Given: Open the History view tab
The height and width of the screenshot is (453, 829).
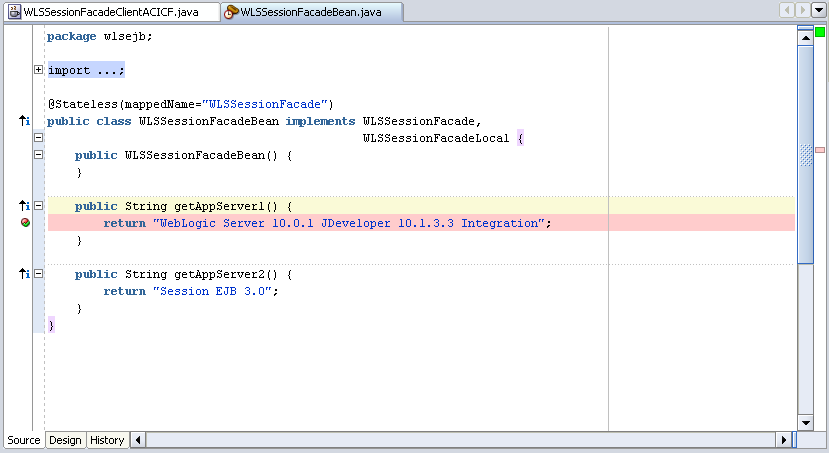Looking at the screenshot, I should (107, 440).
